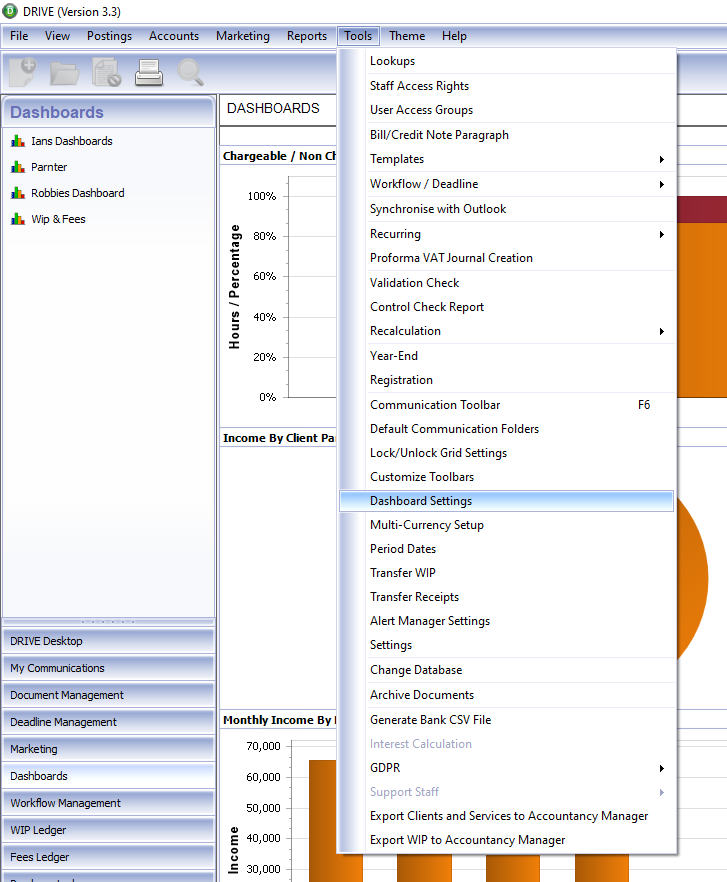Open Workflow Management panel

coord(109,803)
